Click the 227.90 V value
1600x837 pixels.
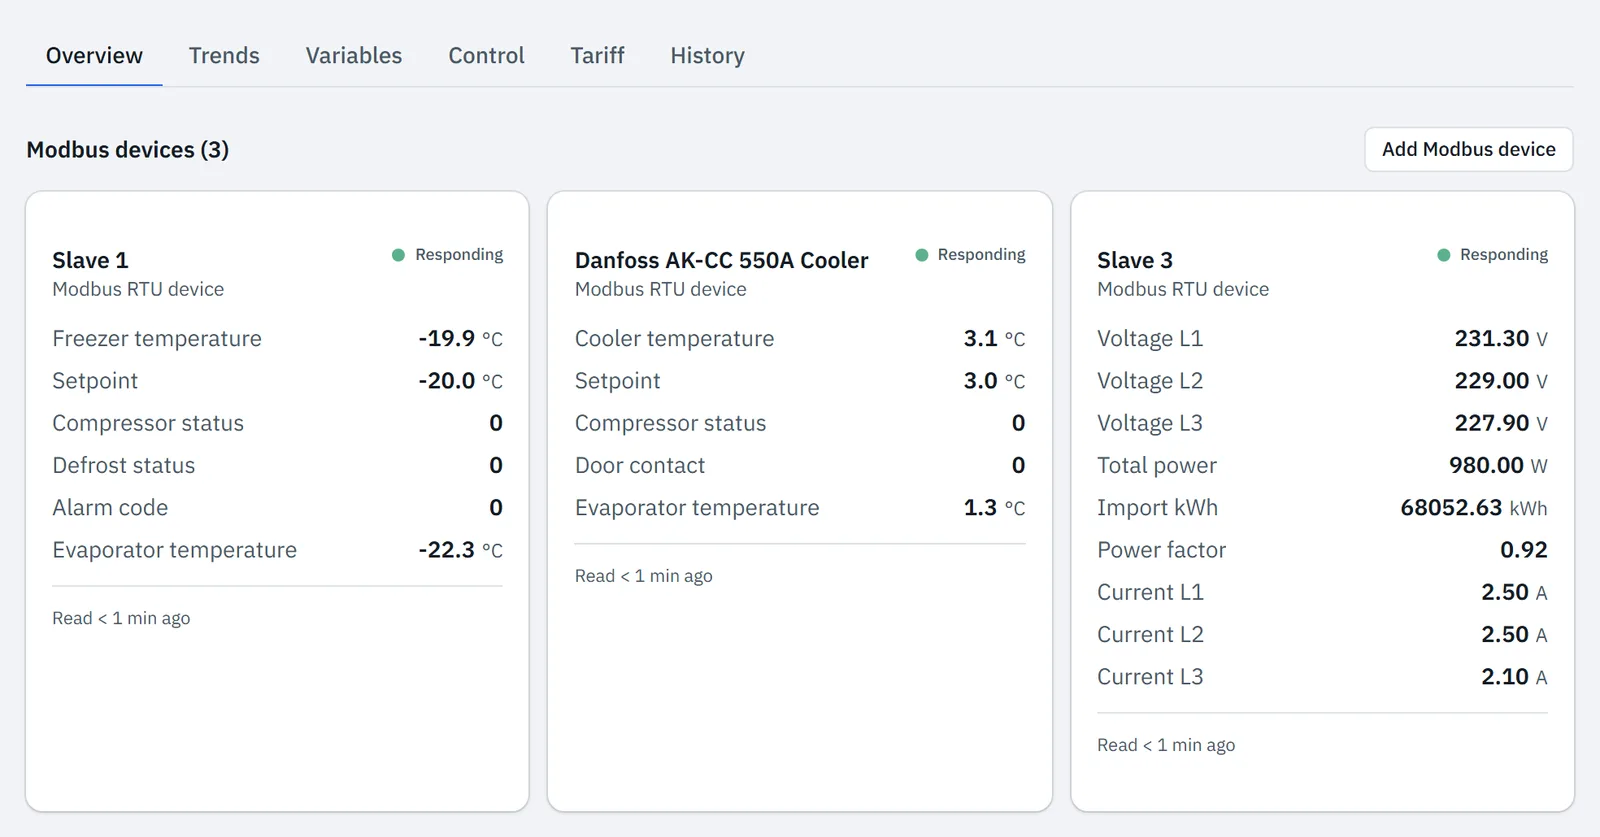1501,423
